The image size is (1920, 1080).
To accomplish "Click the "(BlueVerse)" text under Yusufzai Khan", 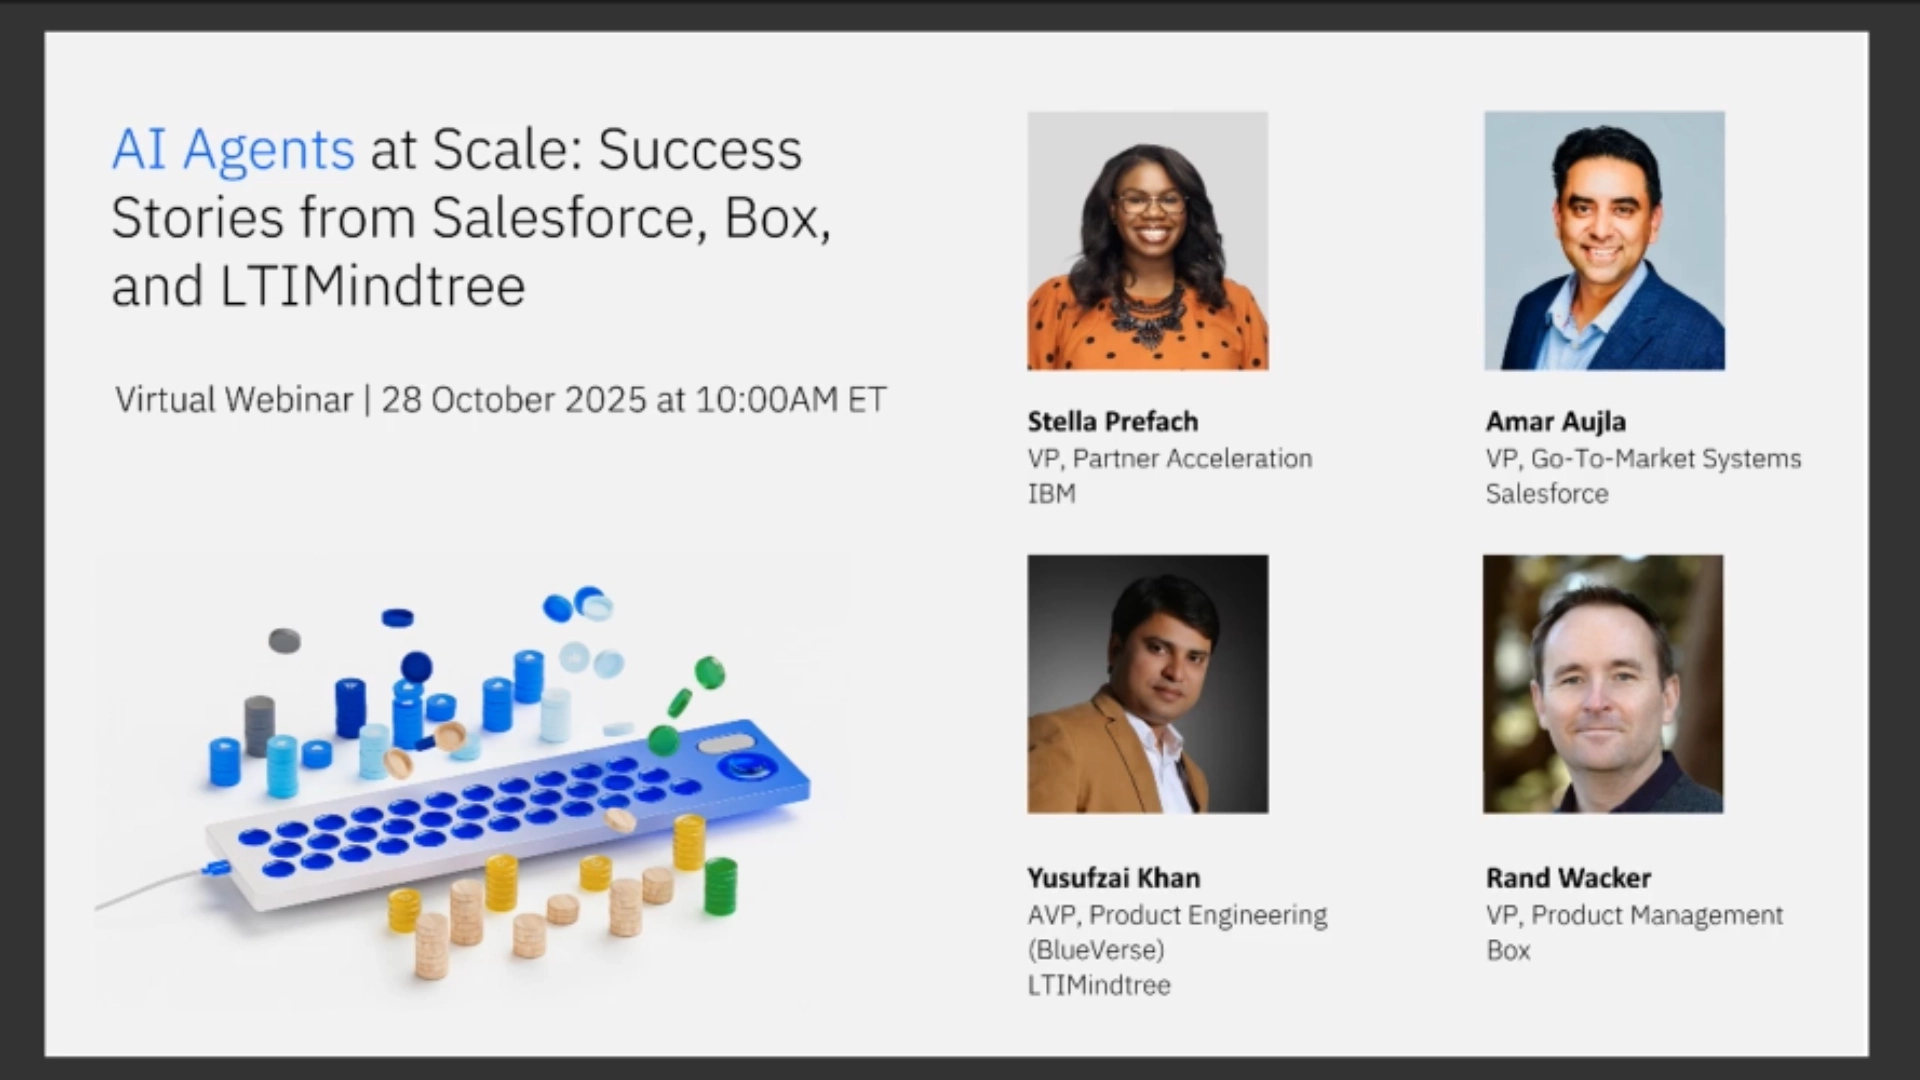I will [1095, 950].
